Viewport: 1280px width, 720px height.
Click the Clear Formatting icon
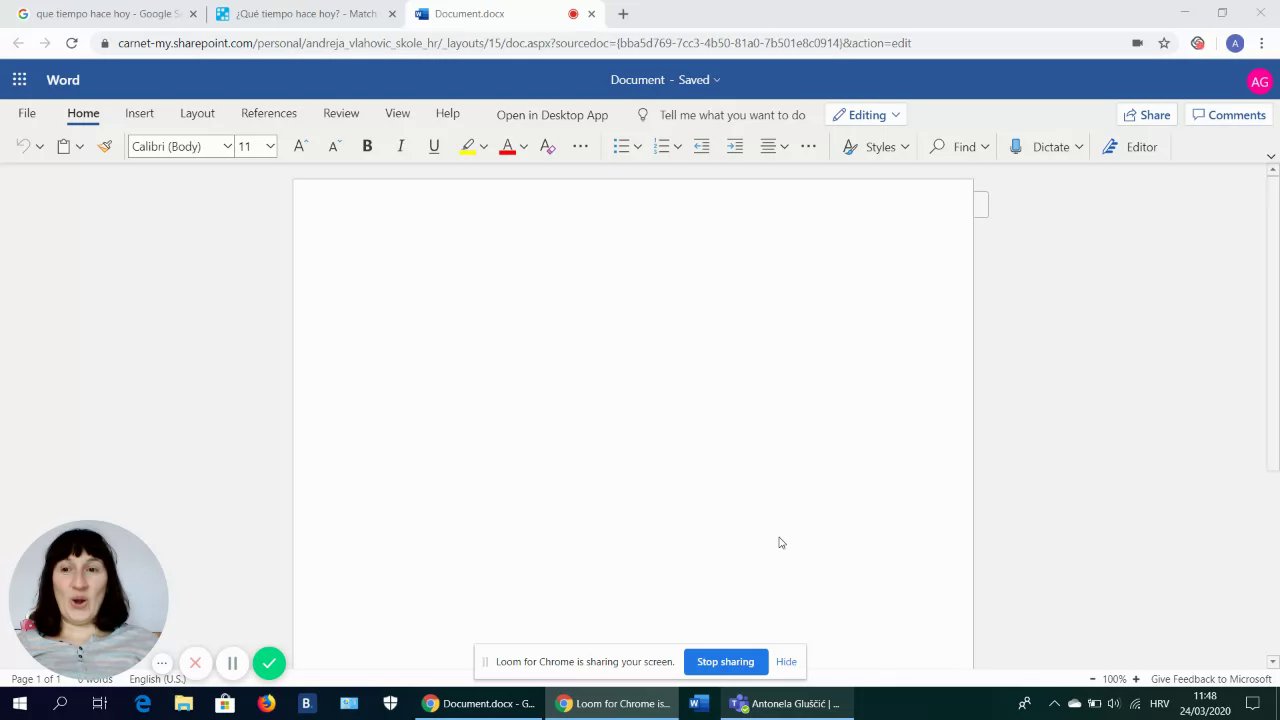click(x=547, y=147)
